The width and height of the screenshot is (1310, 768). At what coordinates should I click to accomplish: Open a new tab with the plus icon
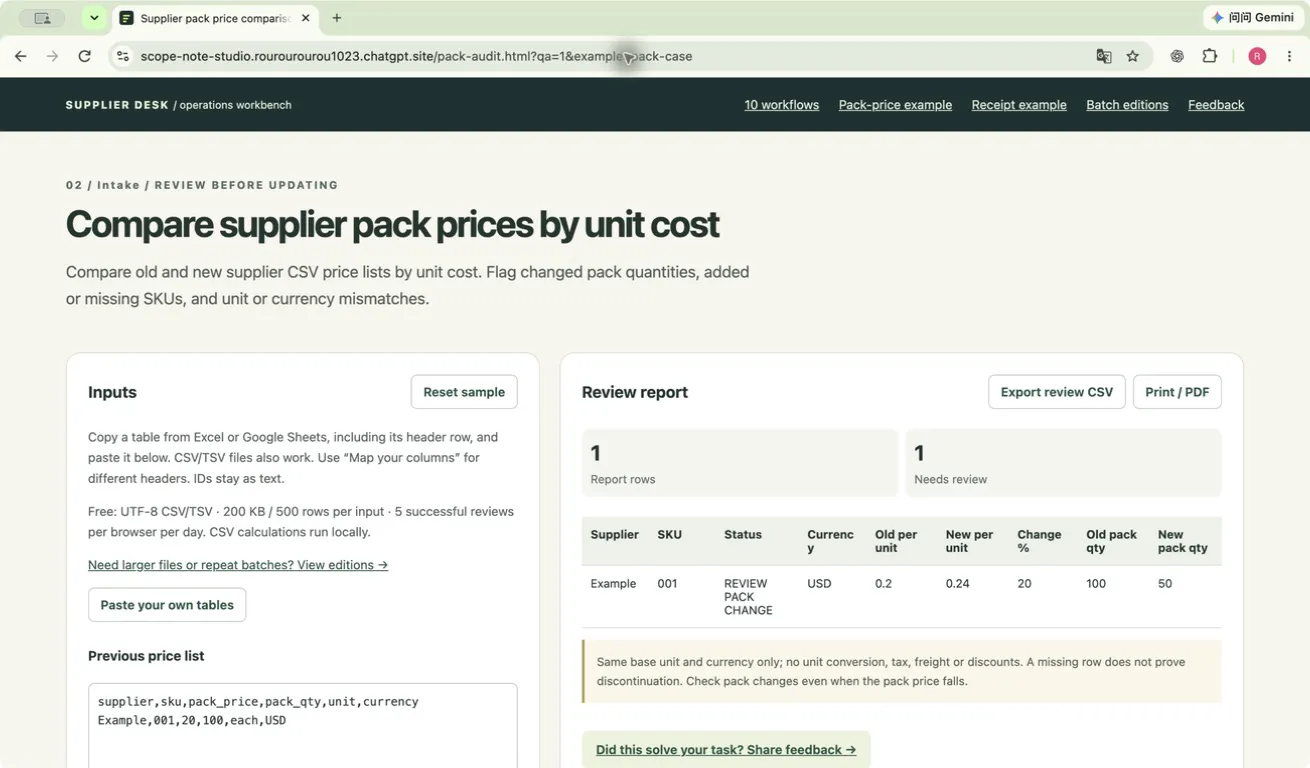pos(337,18)
